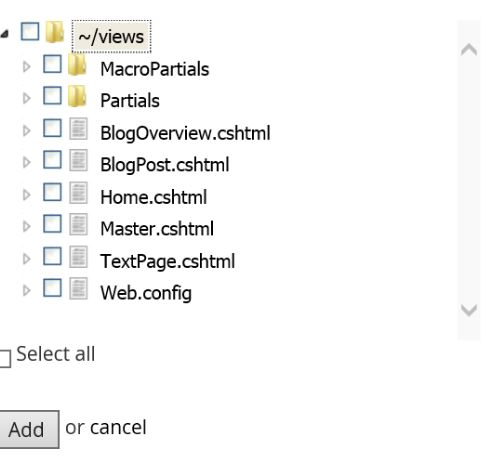
Task: Check the ~/views root folder checkbox
Action: 30,31
